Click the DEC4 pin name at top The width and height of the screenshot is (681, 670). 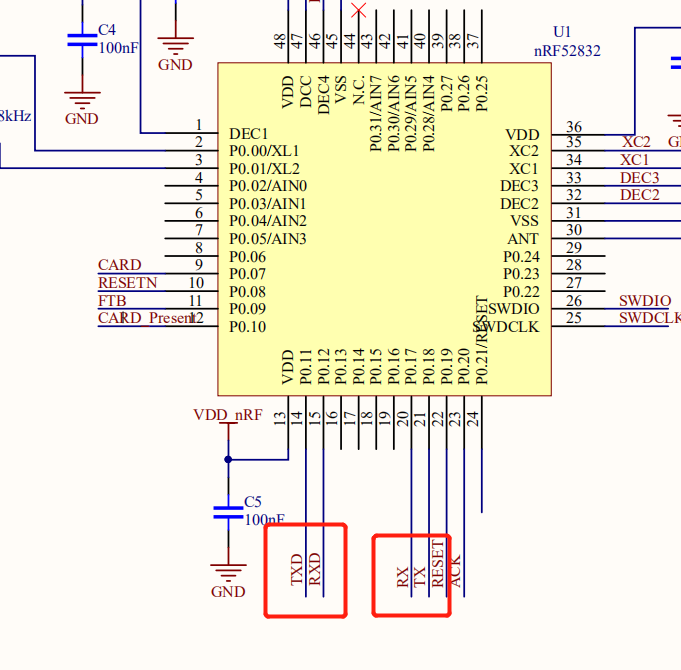point(323,95)
